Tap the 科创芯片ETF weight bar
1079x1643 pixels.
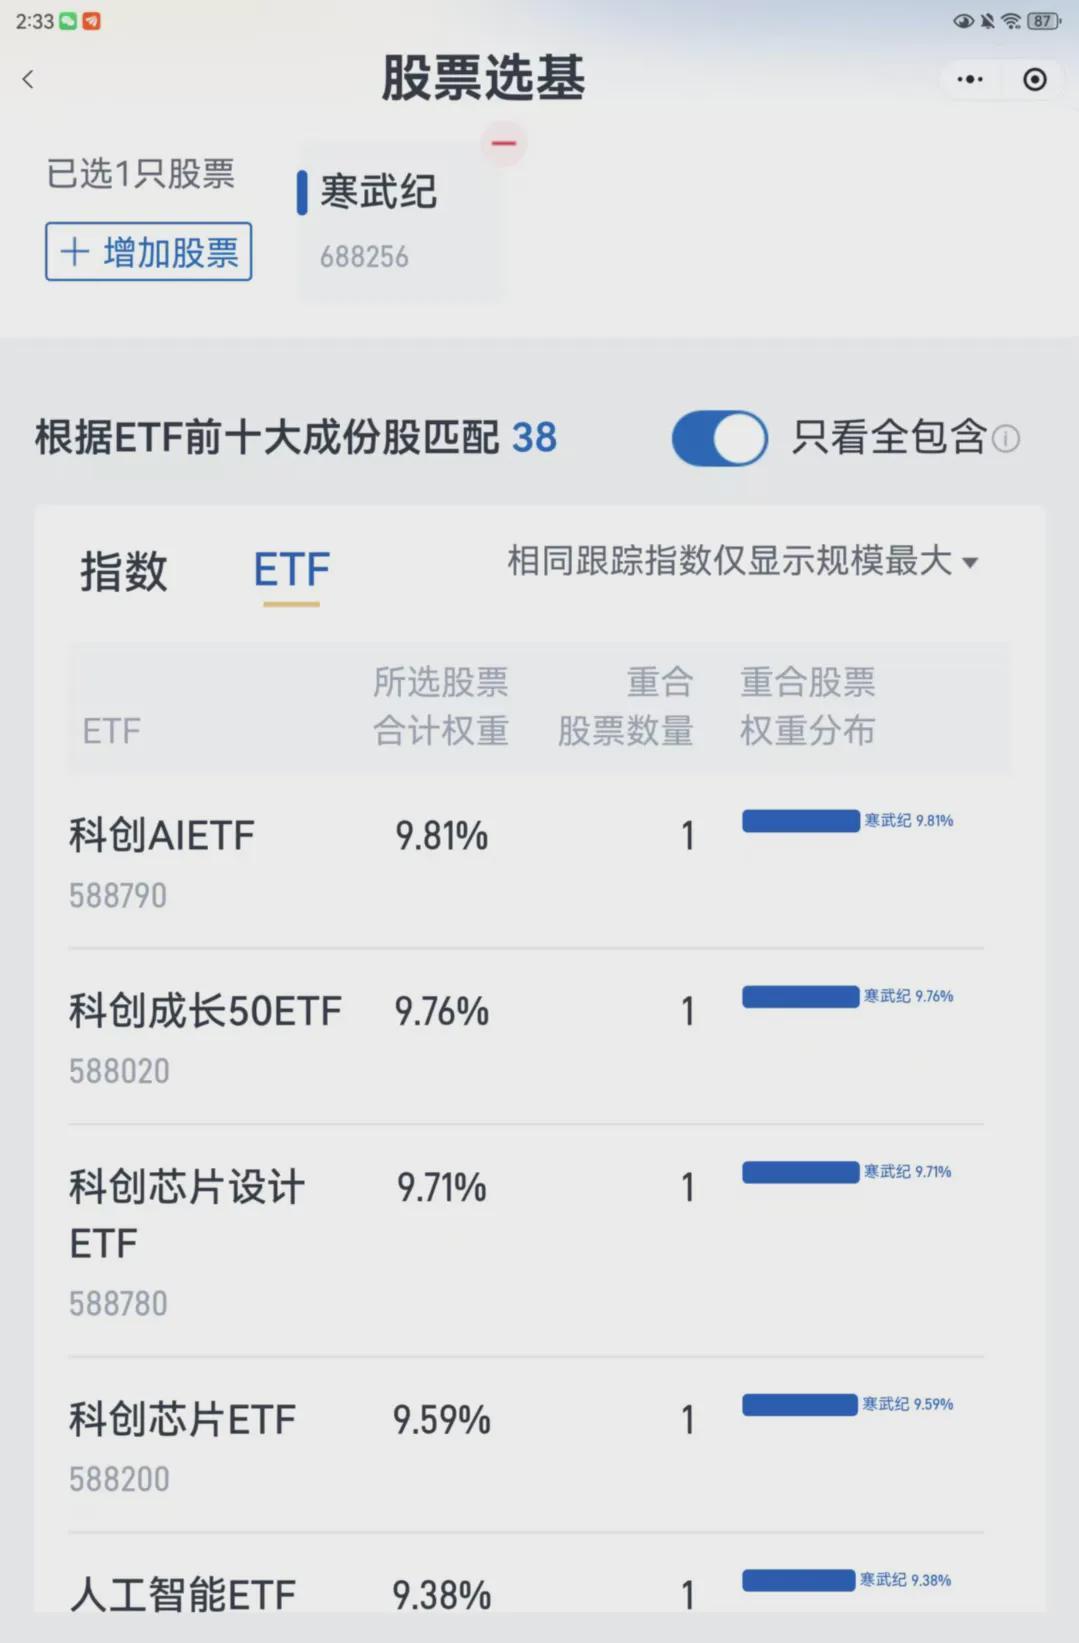[x=799, y=1405]
